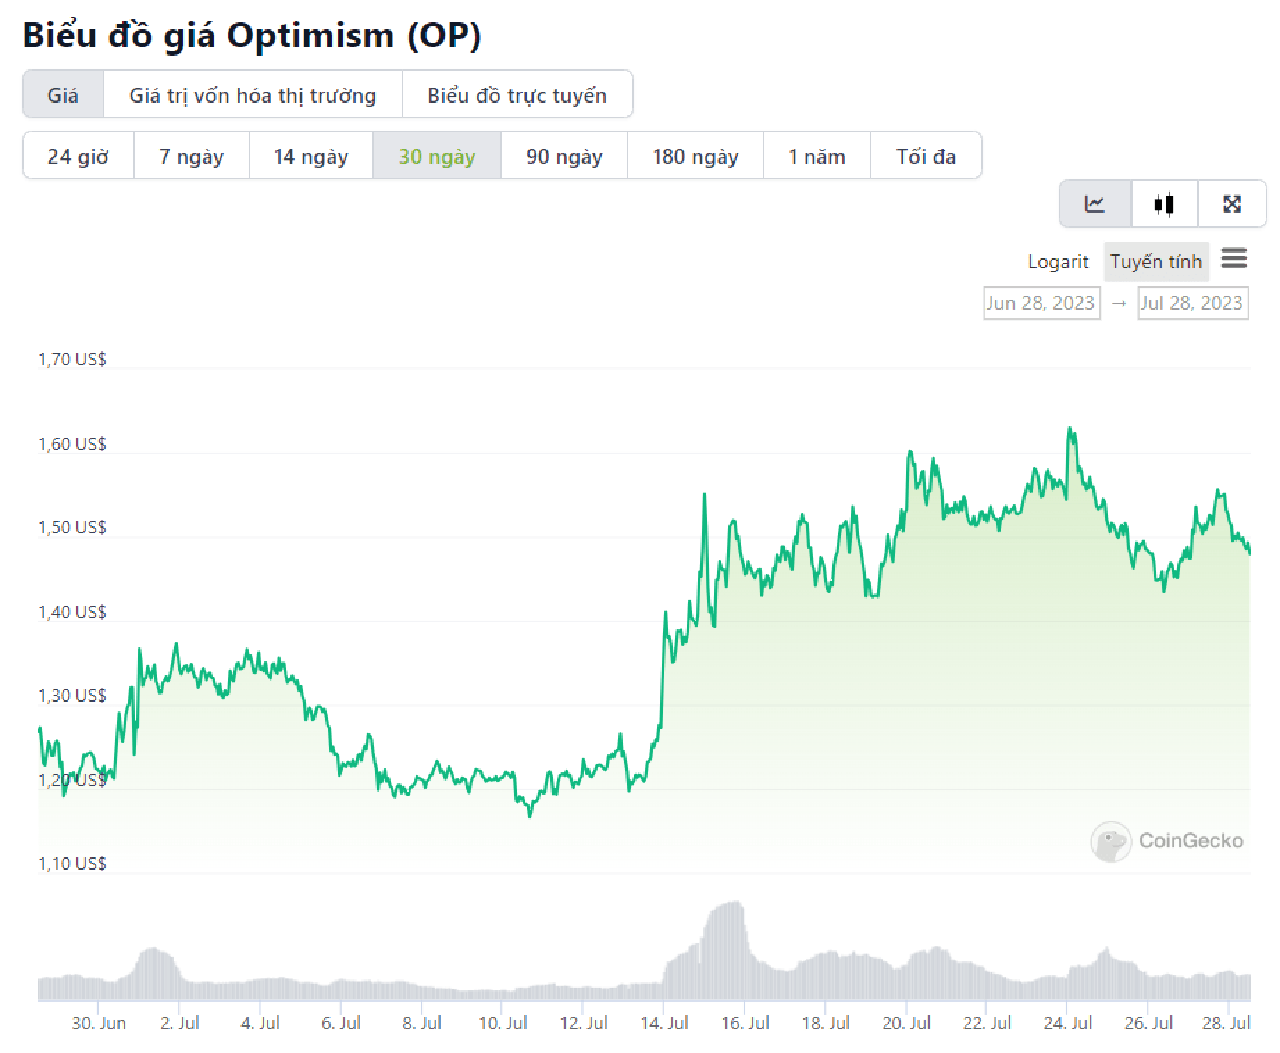This screenshot has height=1053, width=1280.
Task: Choose 180 ngày time range
Action: [695, 156]
